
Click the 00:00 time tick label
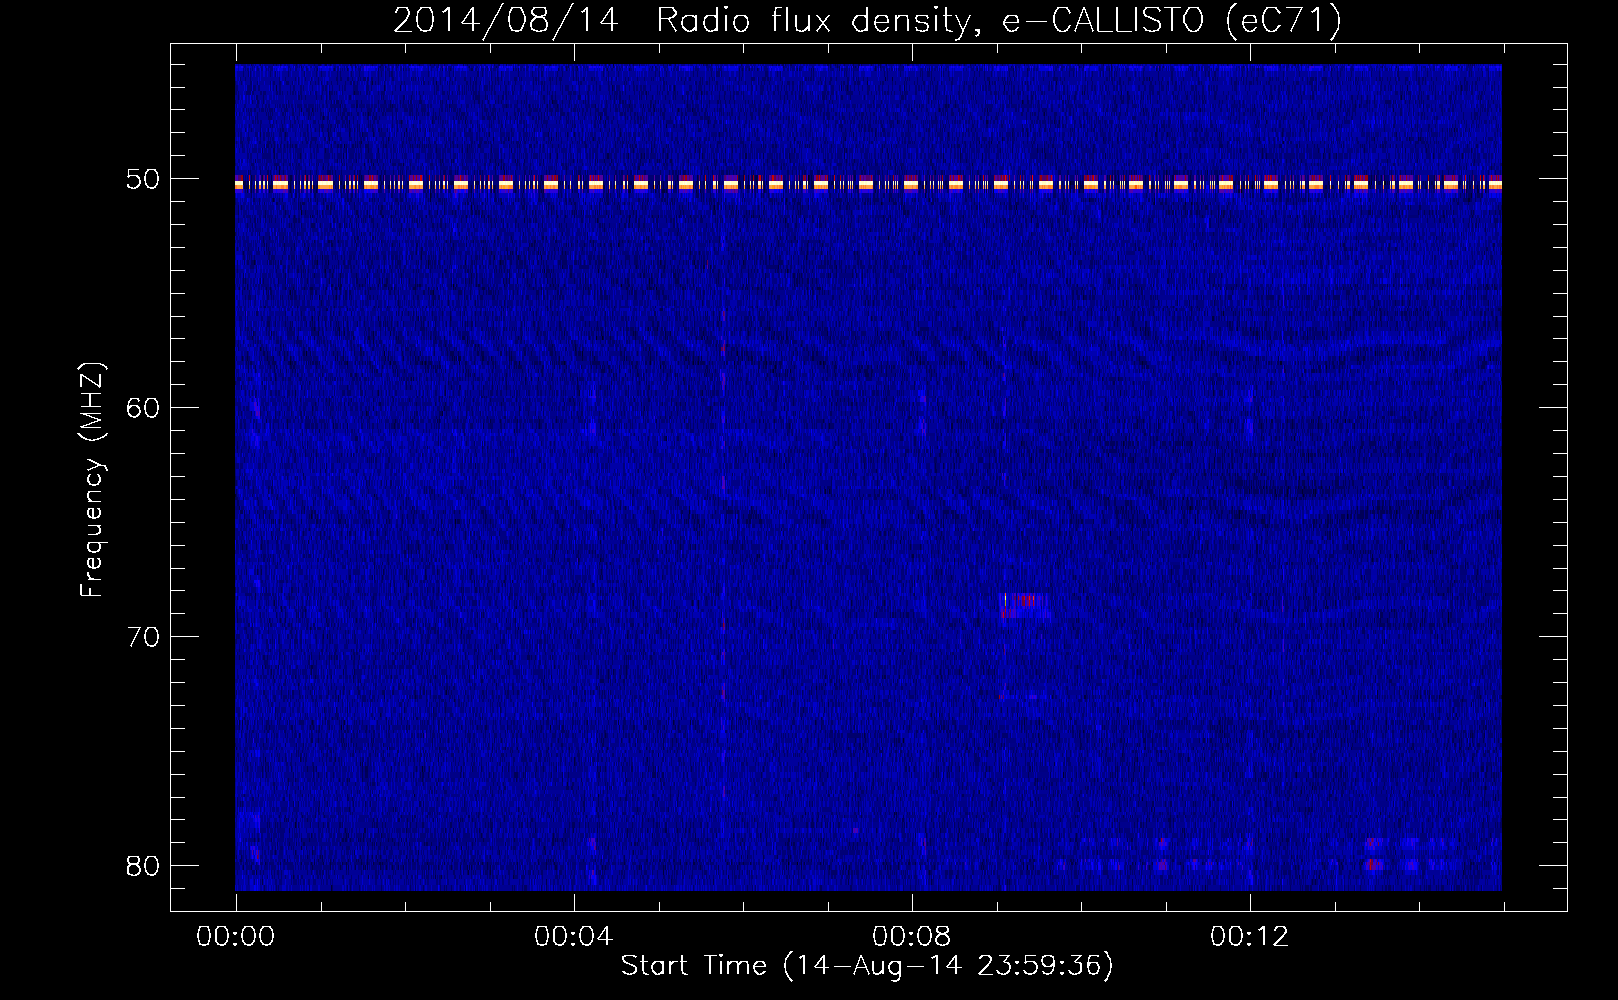pyautogui.click(x=236, y=937)
